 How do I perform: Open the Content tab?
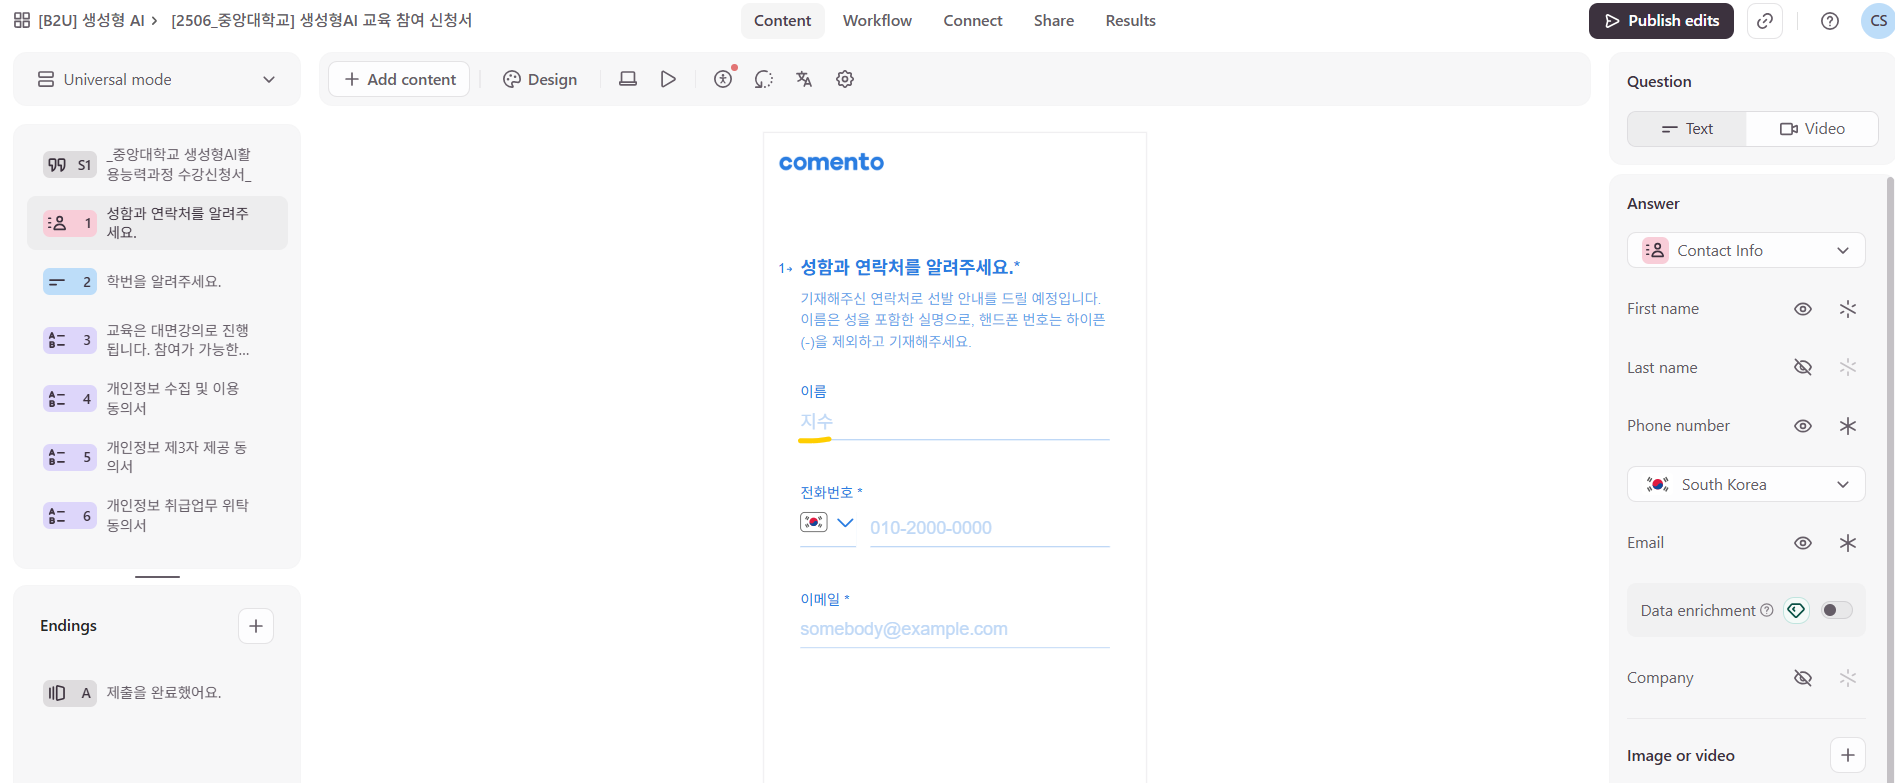click(782, 21)
